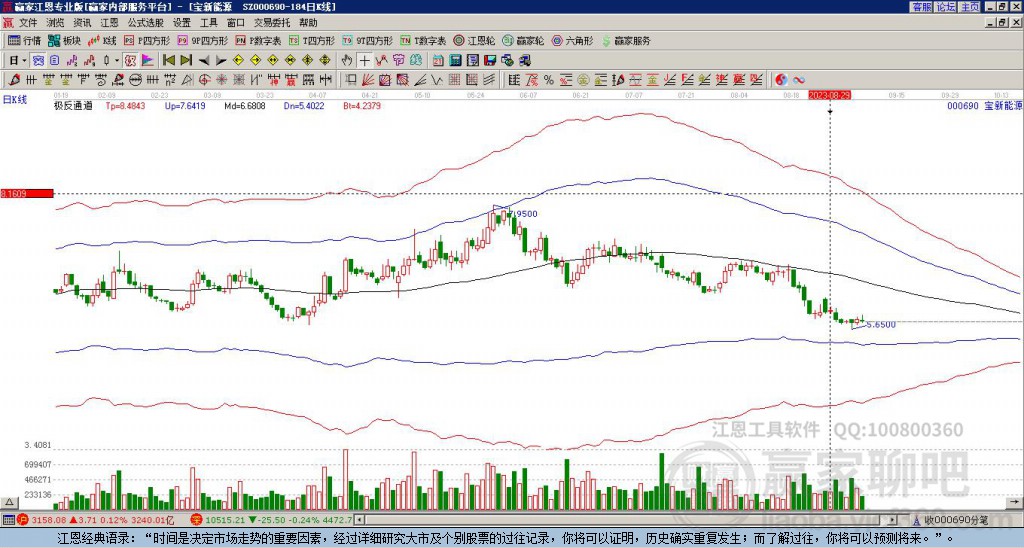Open the 公式选股 menu
This screenshot has height=548, width=1024.
[x=146, y=23]
